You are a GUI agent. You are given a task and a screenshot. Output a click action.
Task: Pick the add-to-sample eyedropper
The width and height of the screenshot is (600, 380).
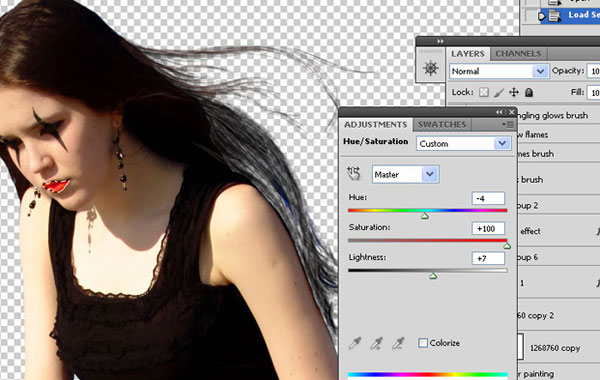(377, 343)
